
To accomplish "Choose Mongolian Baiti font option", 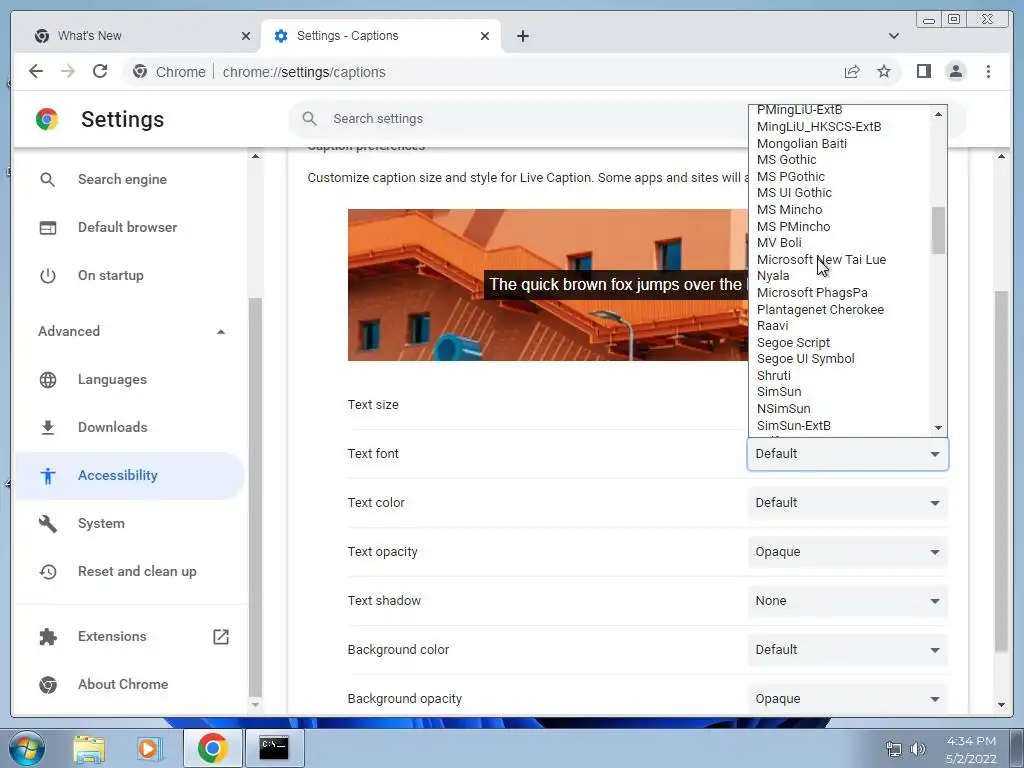I will (801, 144).
